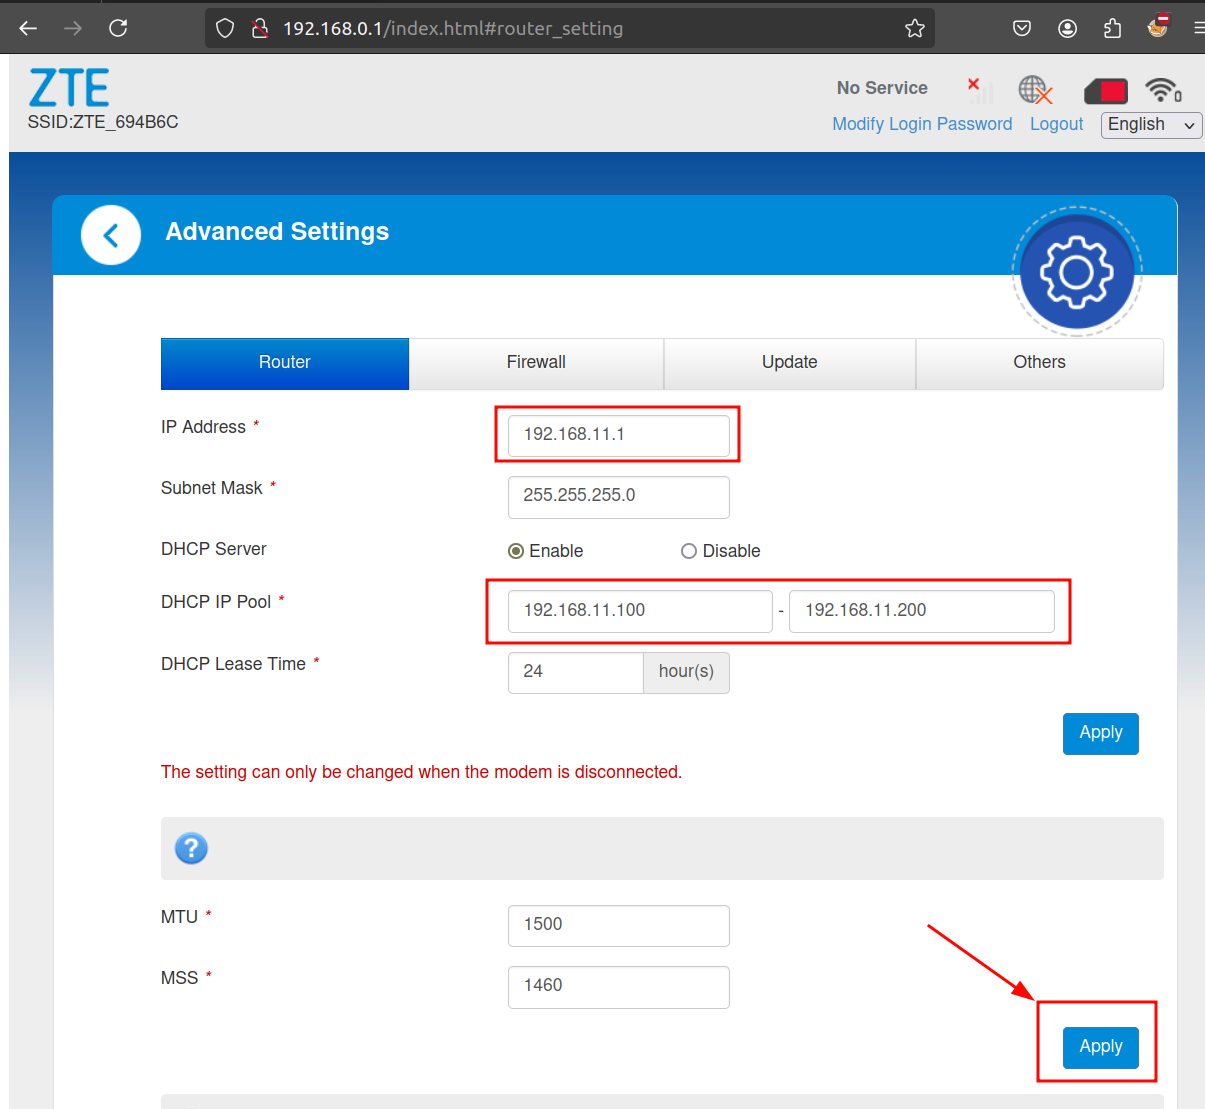This screenshot has width=1205, height=1109.
Task: Open the Firefox account profile icon
Action: coord(1067,28)
